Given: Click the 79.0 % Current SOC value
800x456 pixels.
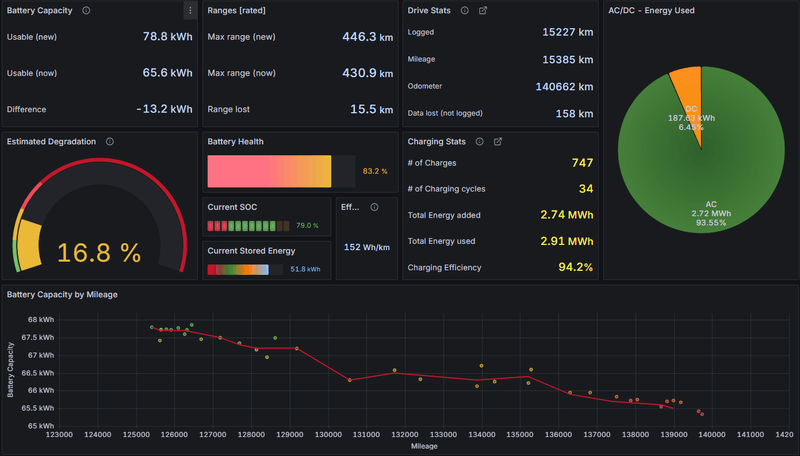Looking at the screenshot, I should coord(307,225).
